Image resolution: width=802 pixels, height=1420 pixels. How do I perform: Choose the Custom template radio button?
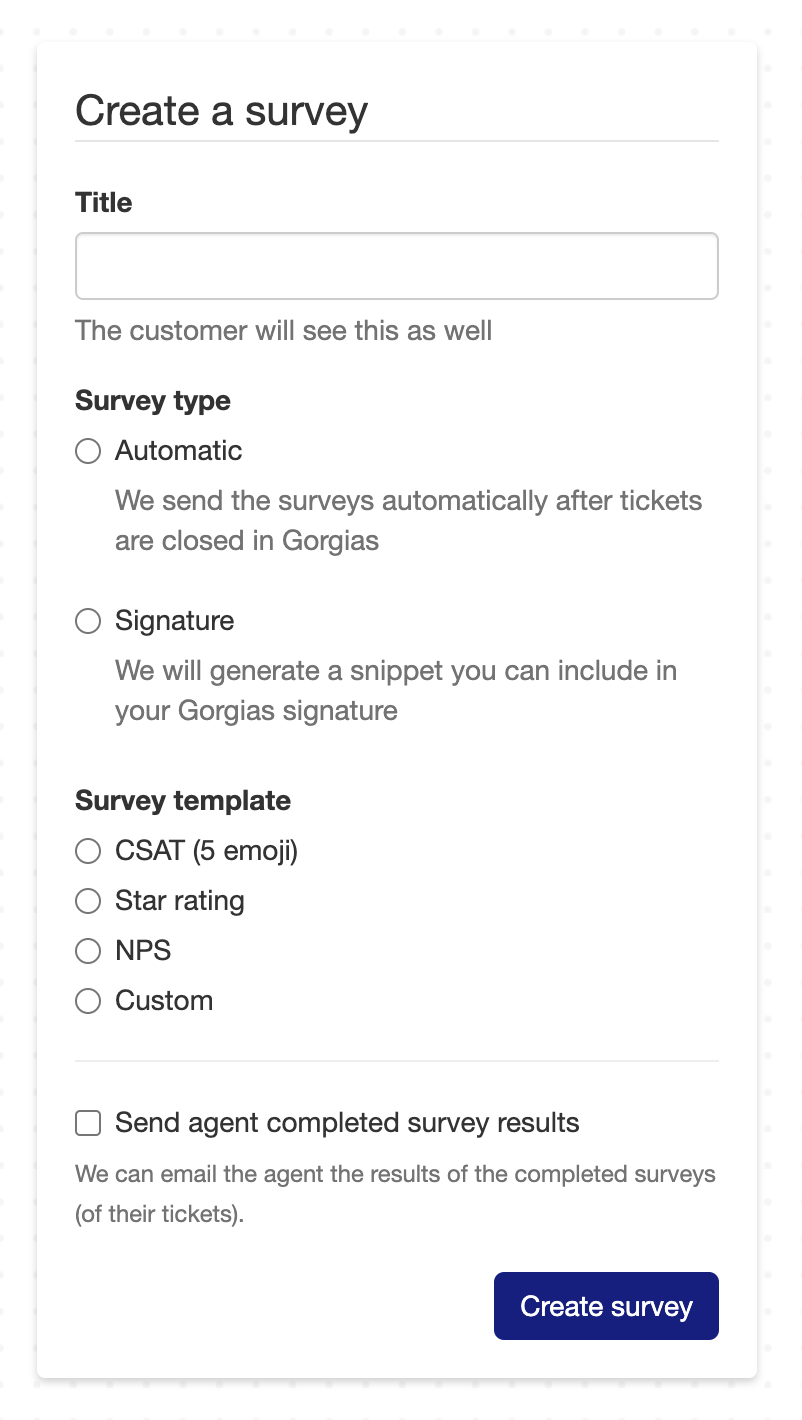pyautogui.click(x=89, y=1001)
